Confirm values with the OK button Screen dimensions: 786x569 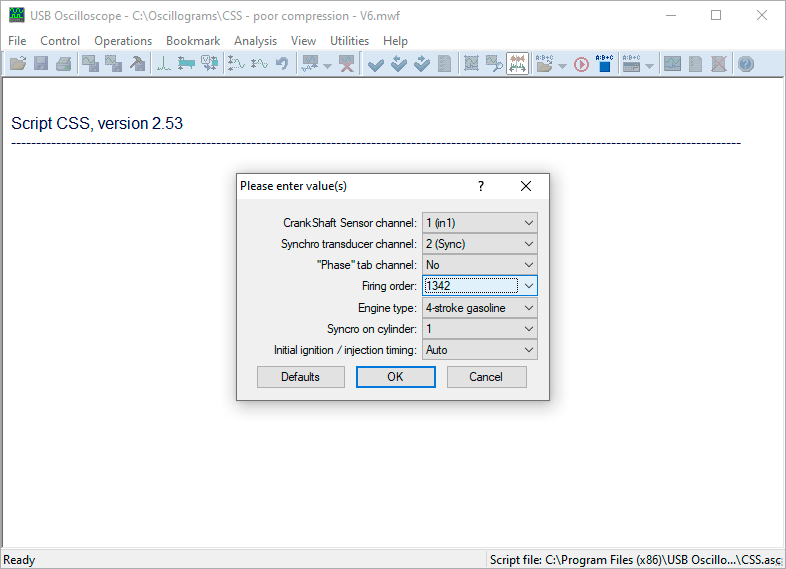396,377
